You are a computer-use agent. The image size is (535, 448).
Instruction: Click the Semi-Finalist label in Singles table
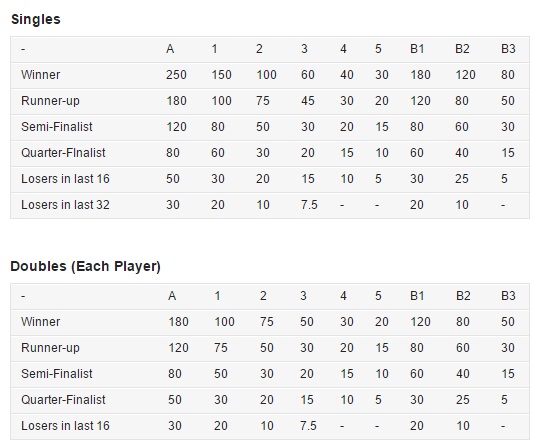click(57, 127)
